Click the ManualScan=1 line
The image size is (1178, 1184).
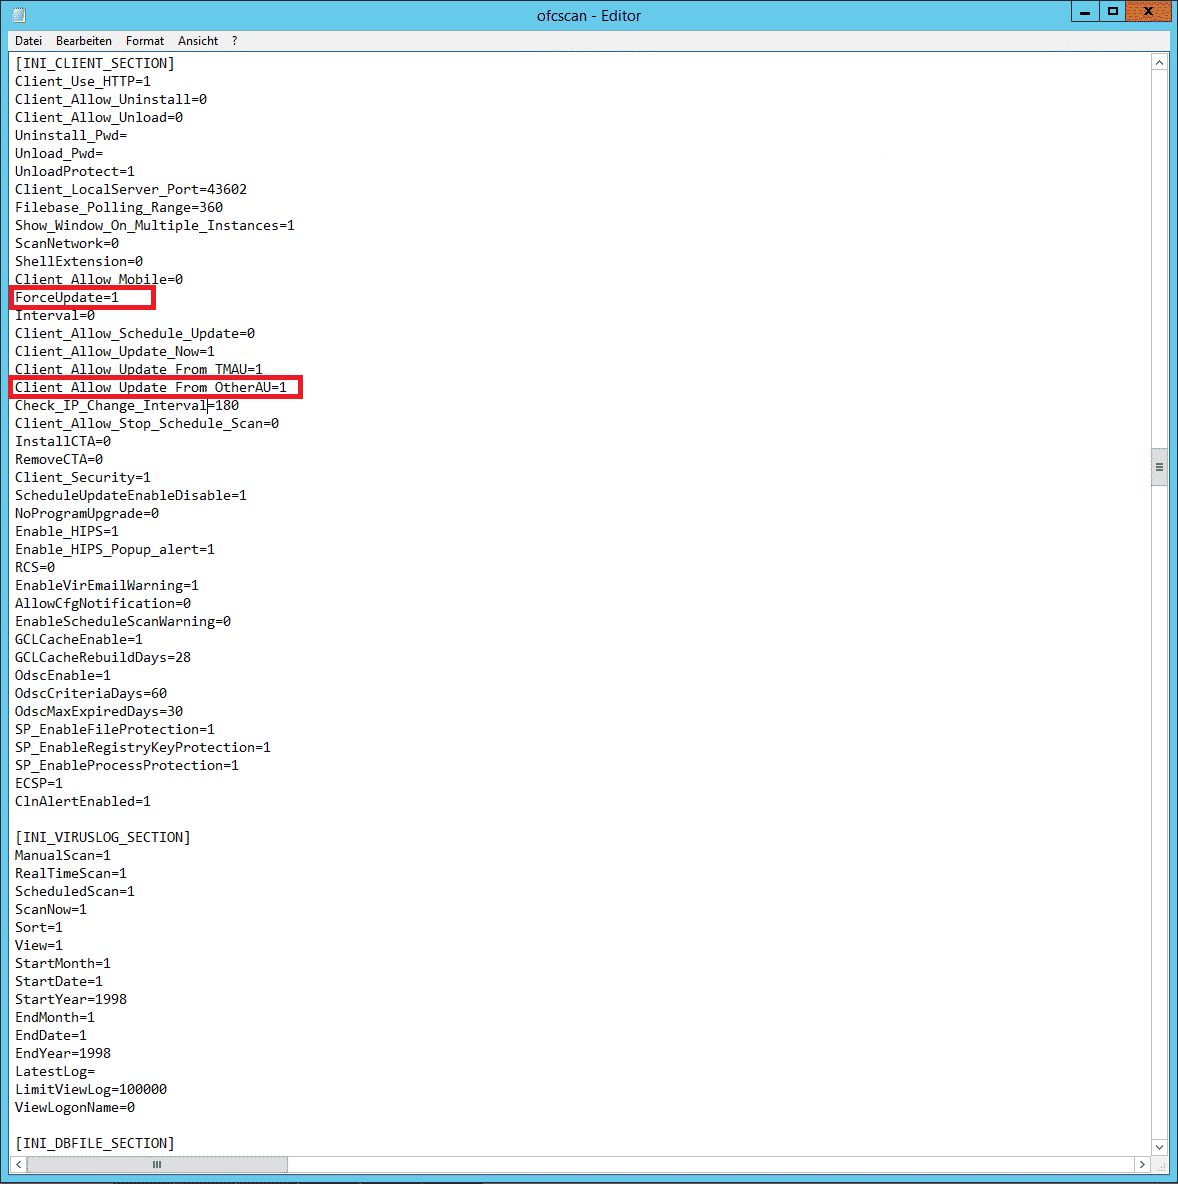63,856
